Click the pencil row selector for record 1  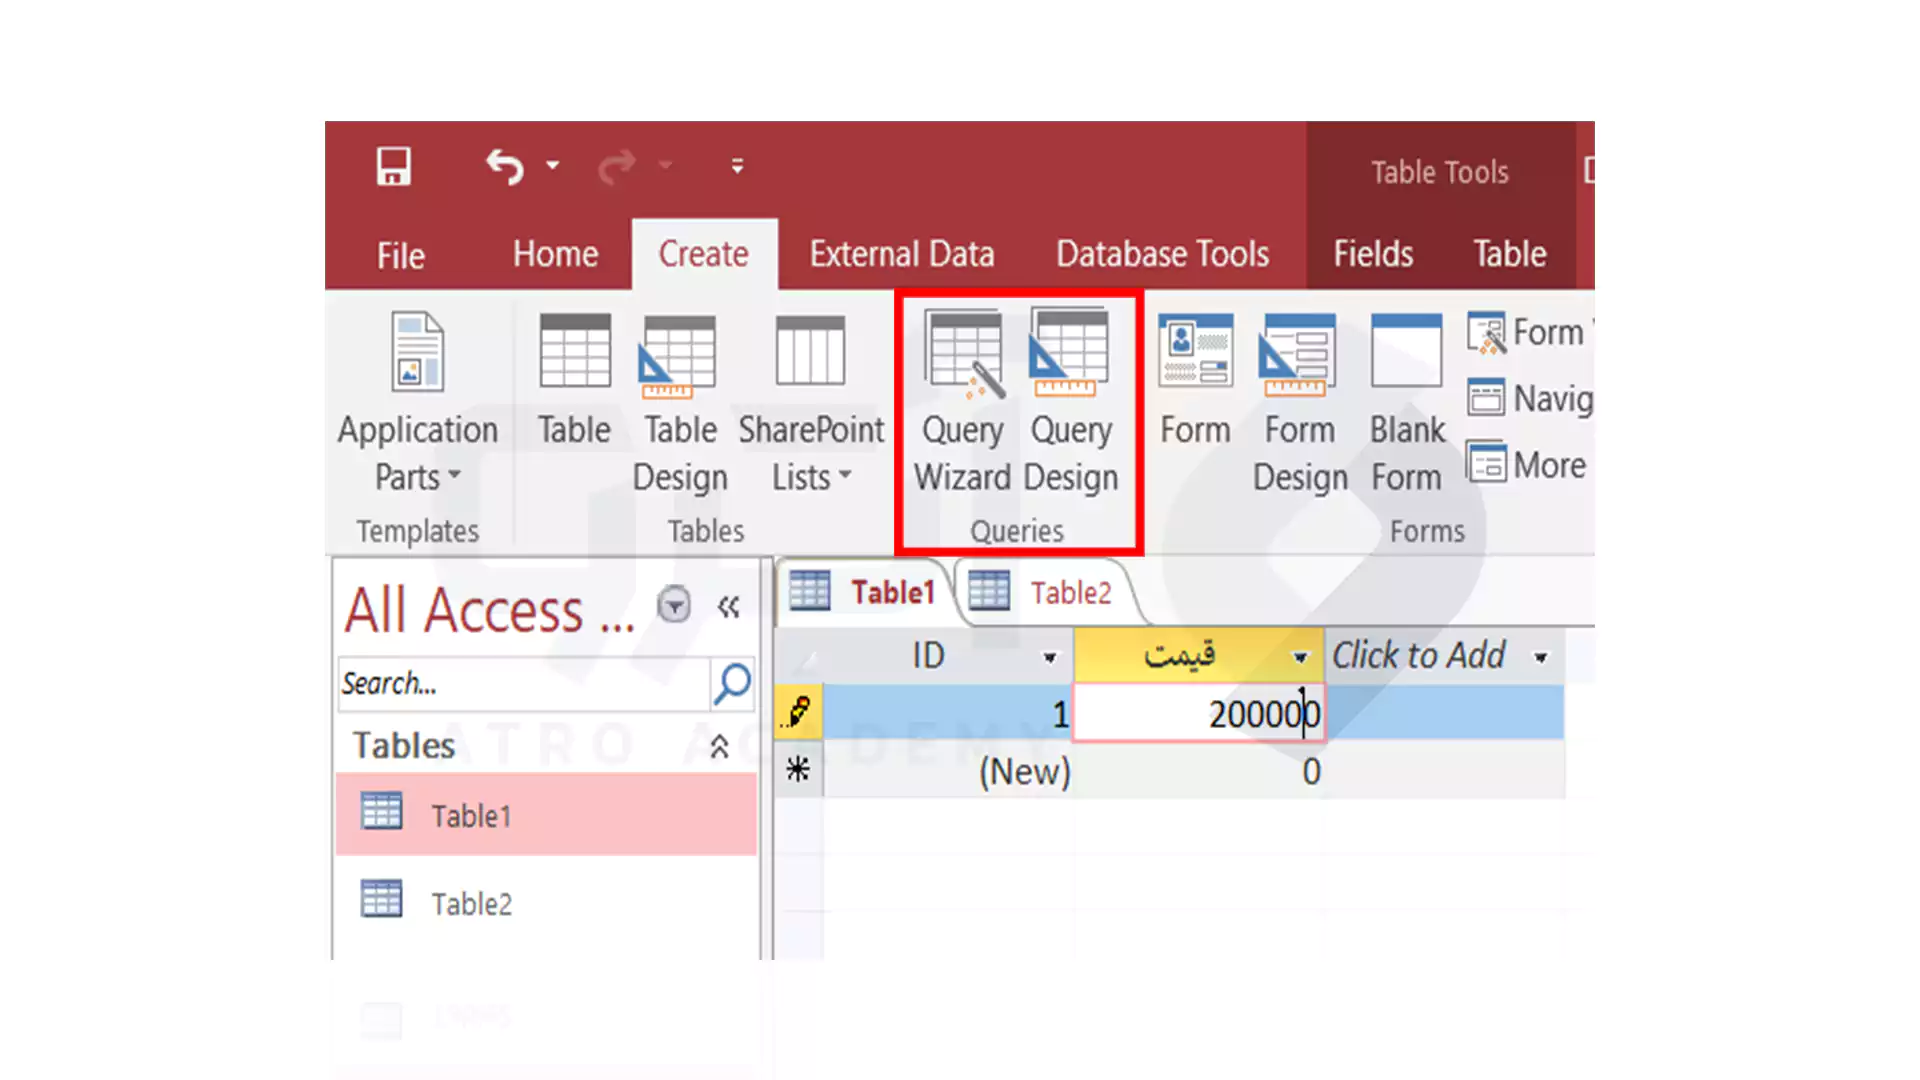[x=799, y=713]
